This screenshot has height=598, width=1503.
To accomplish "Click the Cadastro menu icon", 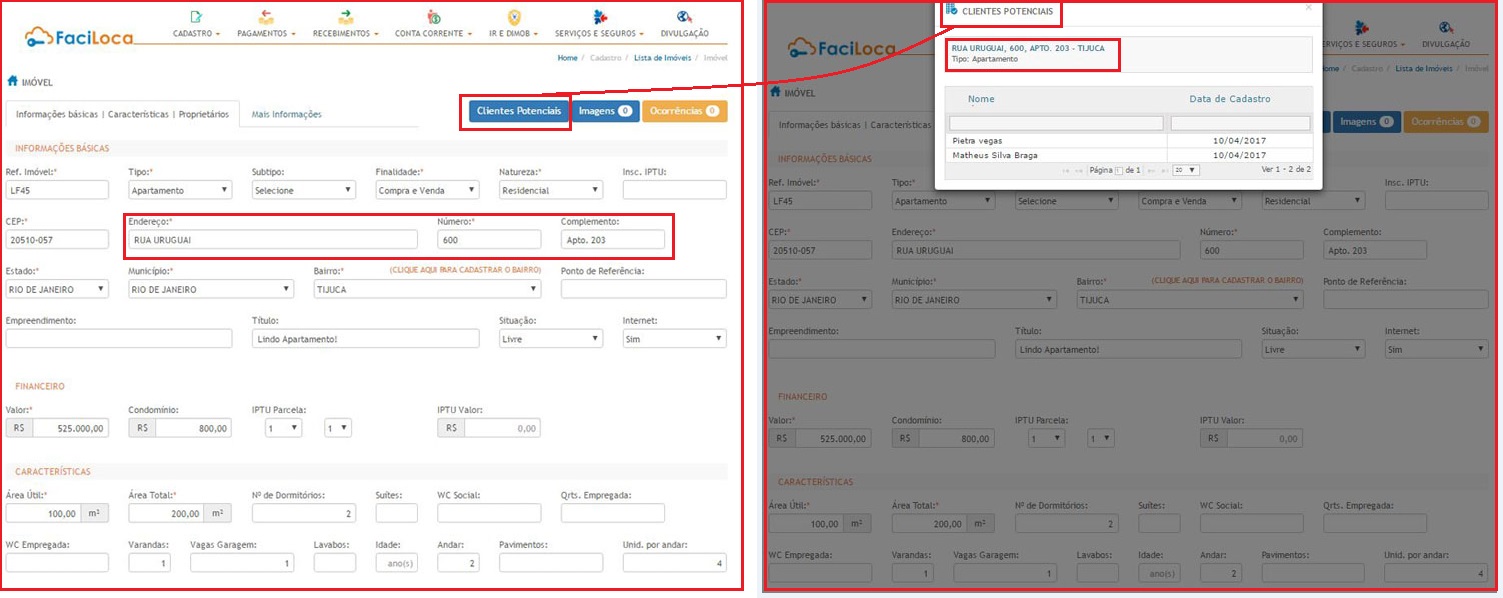I will pyautogui.click(x=196, y=17).
